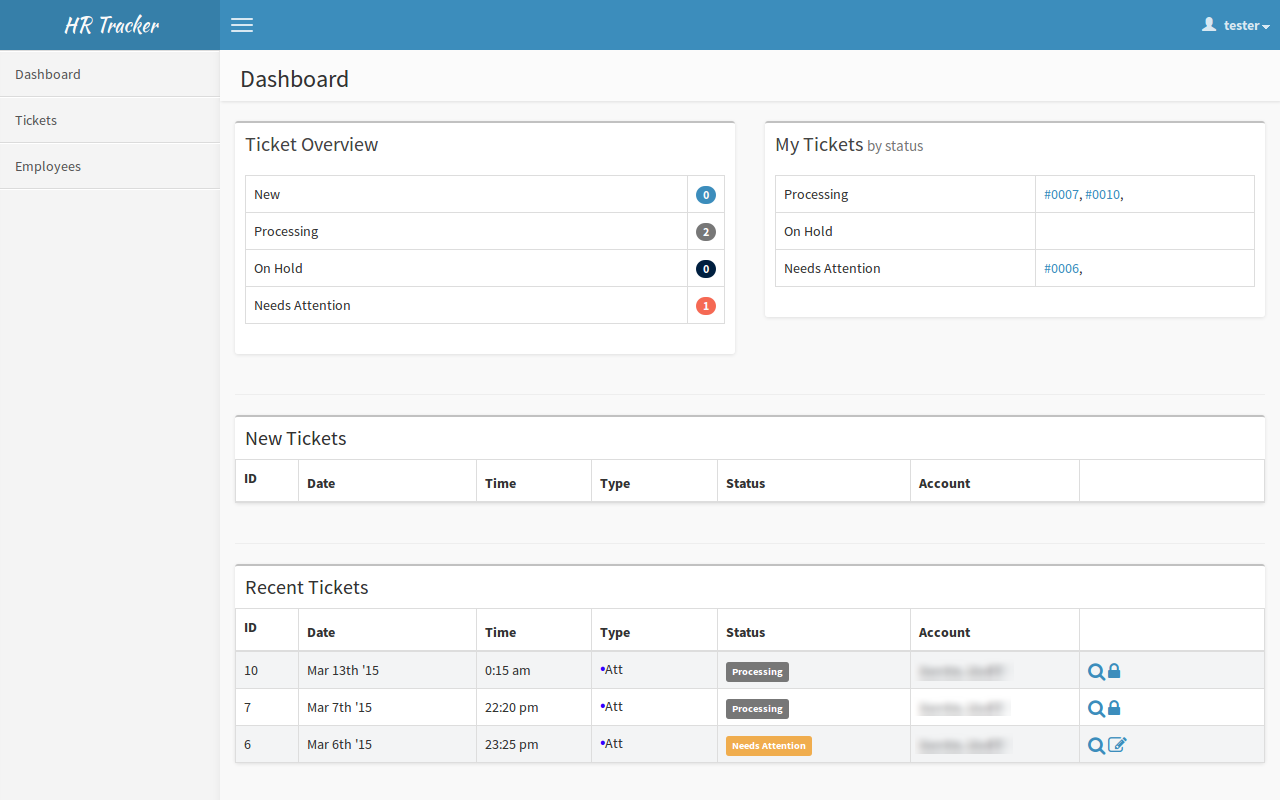Image resolution: width=1280 pixels, height=800 pixels.
Task: Open ticket 6 using its magnifier view icon
Action: pyautogui.click(x=1095, y=744)
